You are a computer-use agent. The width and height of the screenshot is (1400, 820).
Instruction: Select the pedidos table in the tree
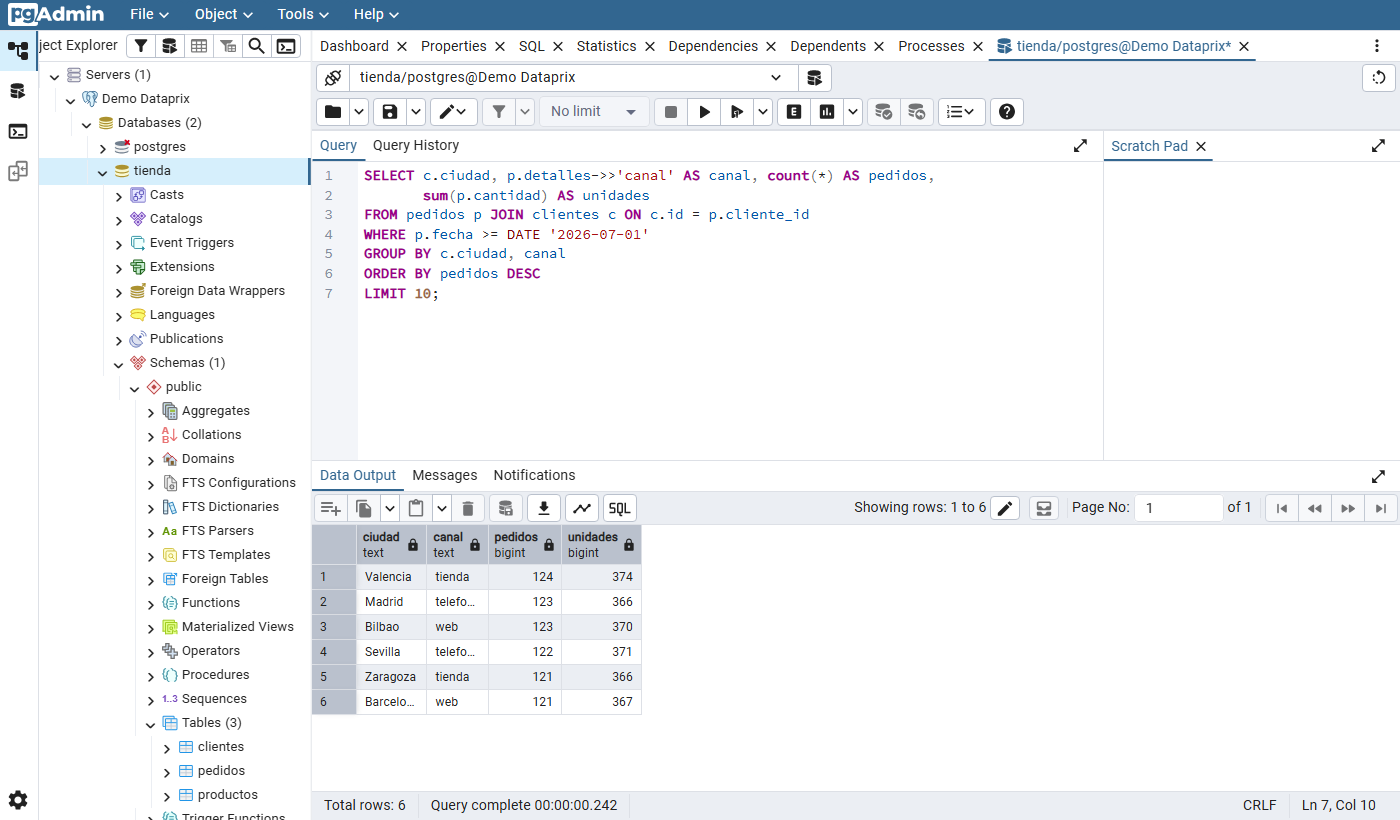(221, 771)
